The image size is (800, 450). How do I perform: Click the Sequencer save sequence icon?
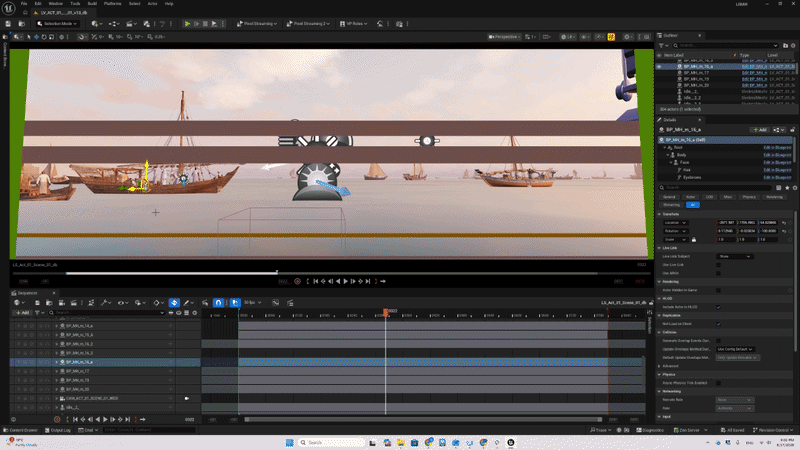click(x=37, y=303)
